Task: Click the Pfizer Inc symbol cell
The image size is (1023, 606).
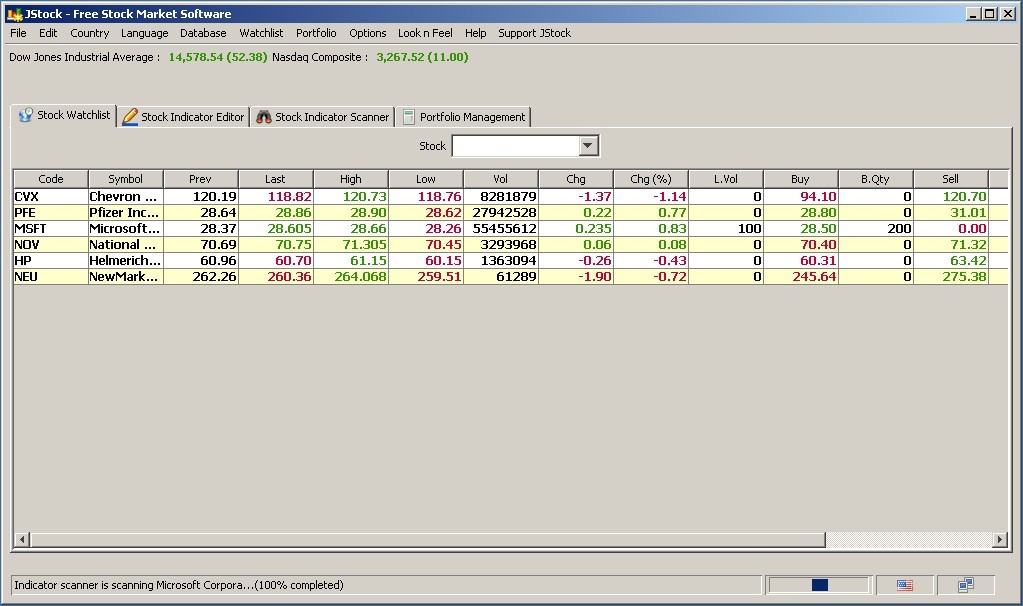Action: 125,213
